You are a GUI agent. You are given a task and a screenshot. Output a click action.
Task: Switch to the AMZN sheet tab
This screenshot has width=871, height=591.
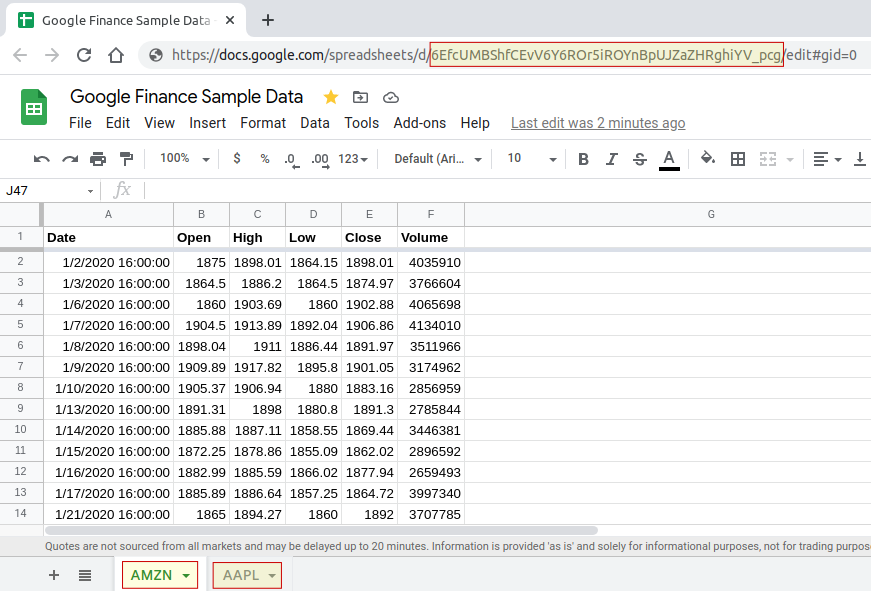(x=151, y=575)
